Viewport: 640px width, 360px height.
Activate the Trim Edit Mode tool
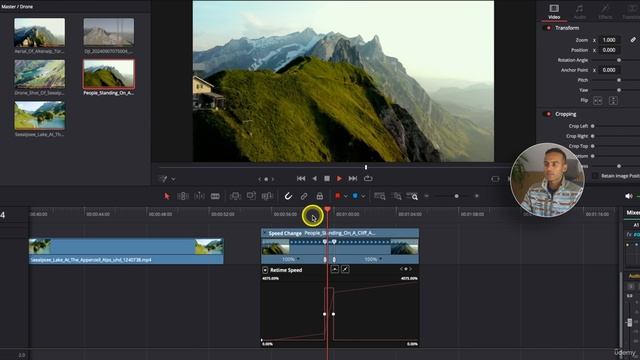pos(183,196)
